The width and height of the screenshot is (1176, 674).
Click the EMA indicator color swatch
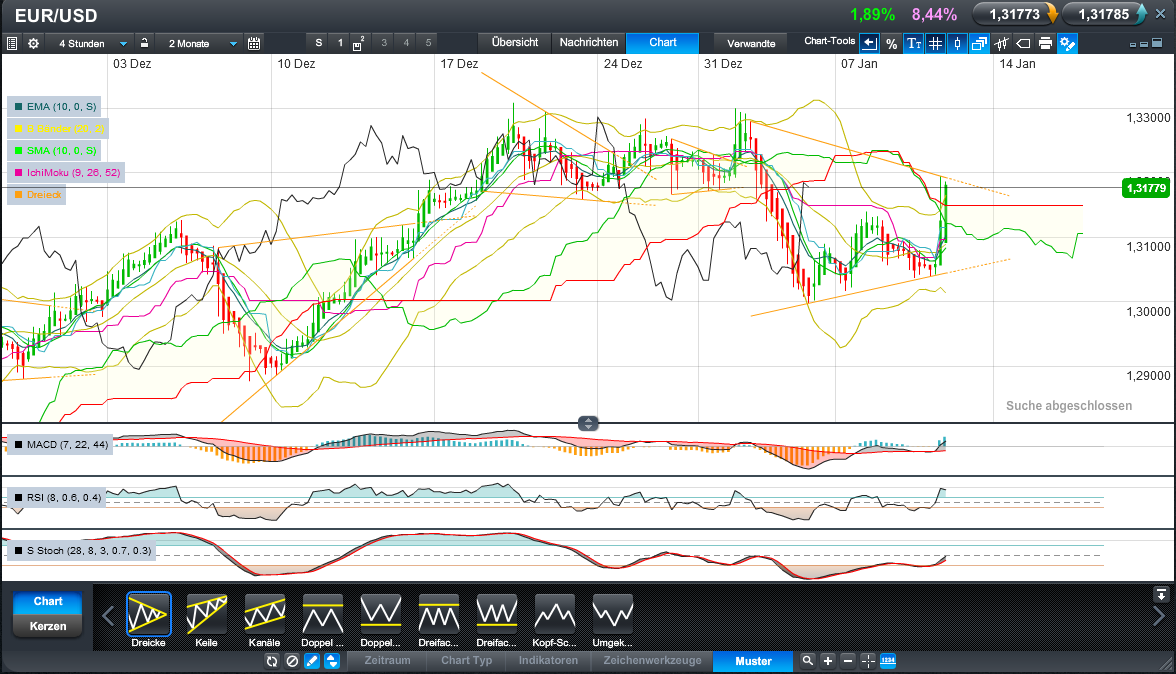18,106
